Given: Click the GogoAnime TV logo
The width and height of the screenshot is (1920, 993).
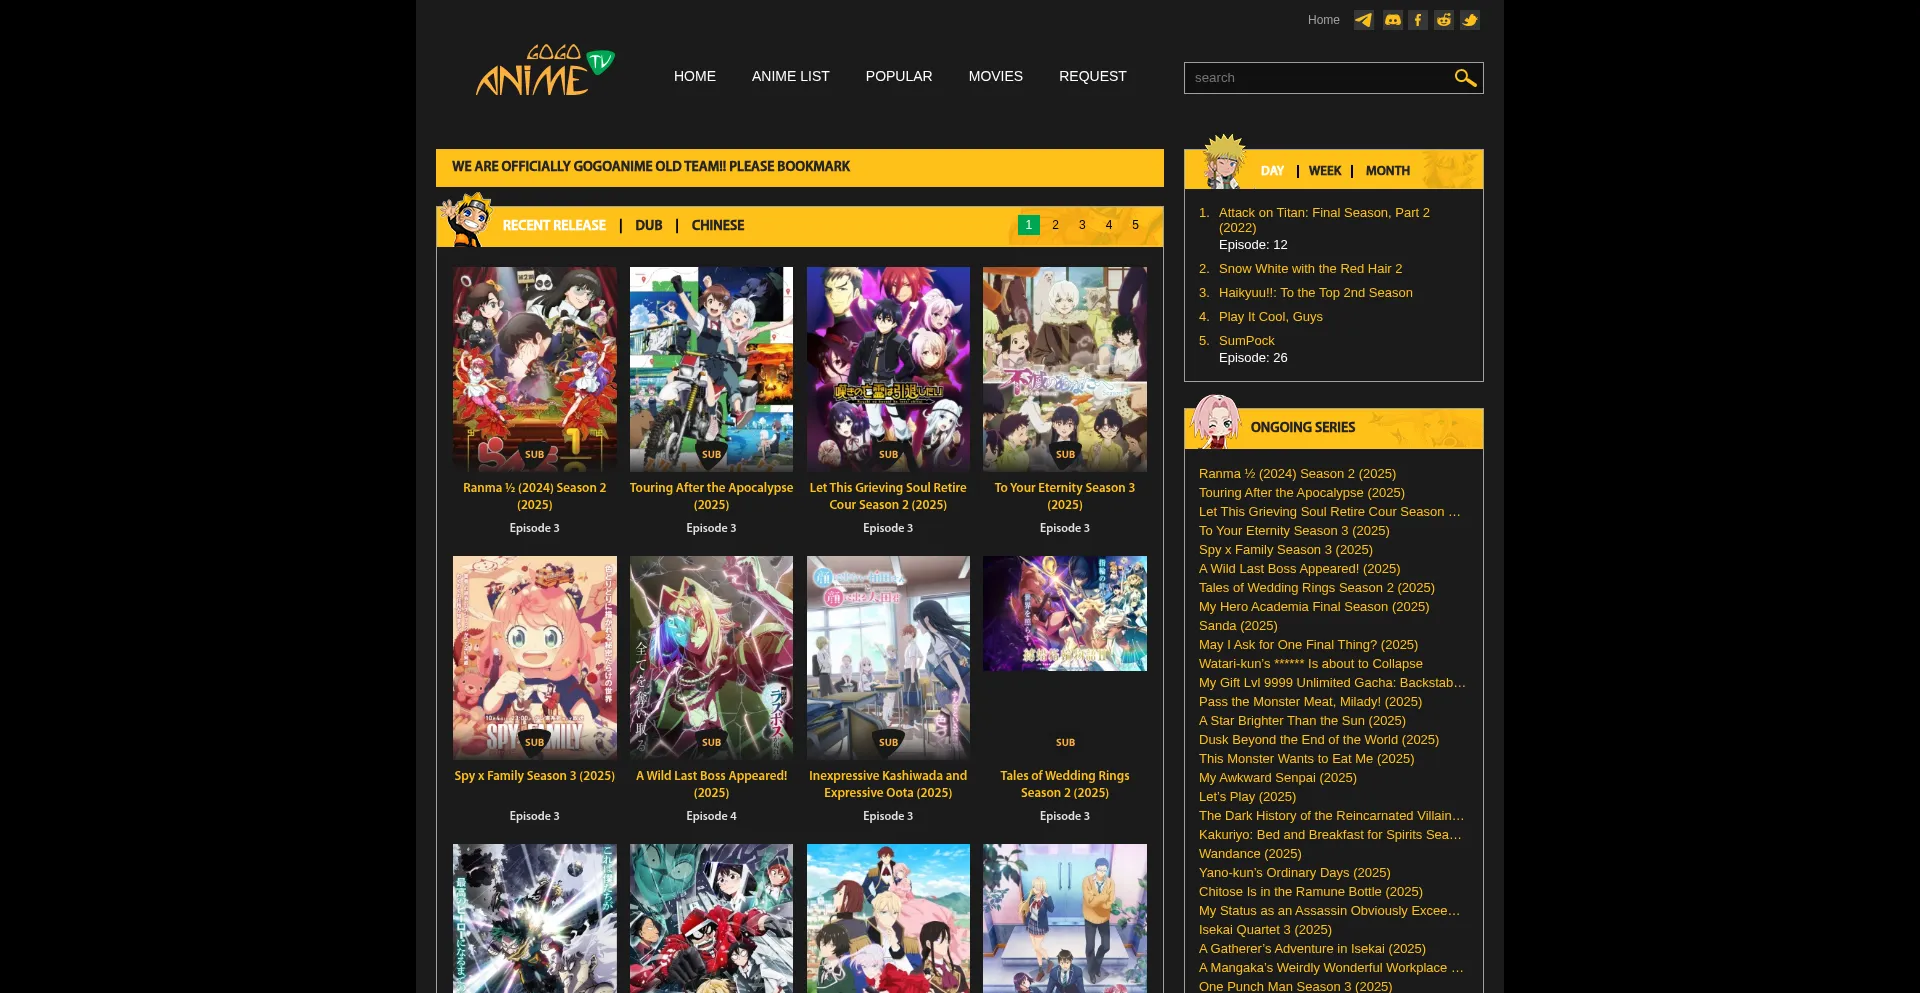Looking at the screenshot, I should click(544, 71).
